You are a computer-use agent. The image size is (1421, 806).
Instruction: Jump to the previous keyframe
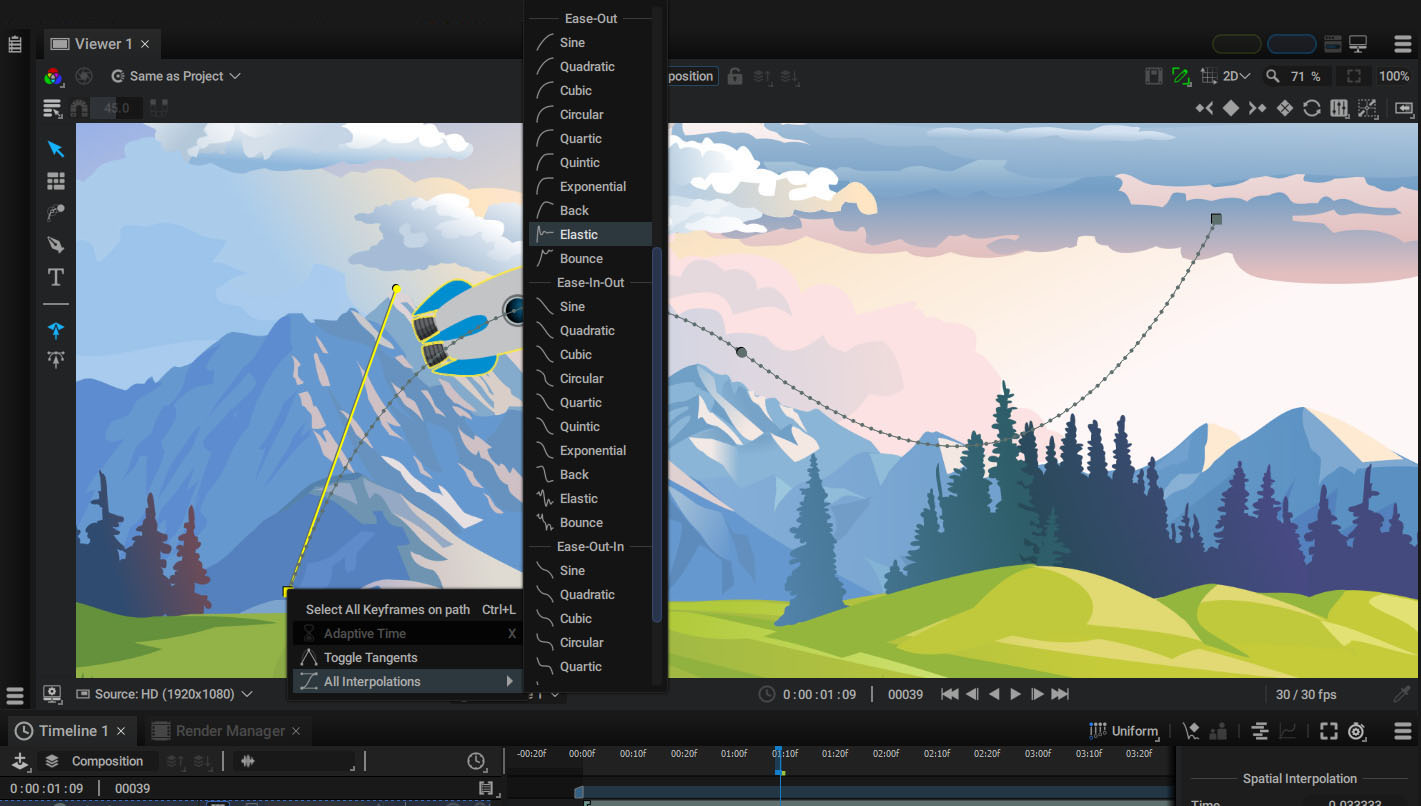point(1204,108)
